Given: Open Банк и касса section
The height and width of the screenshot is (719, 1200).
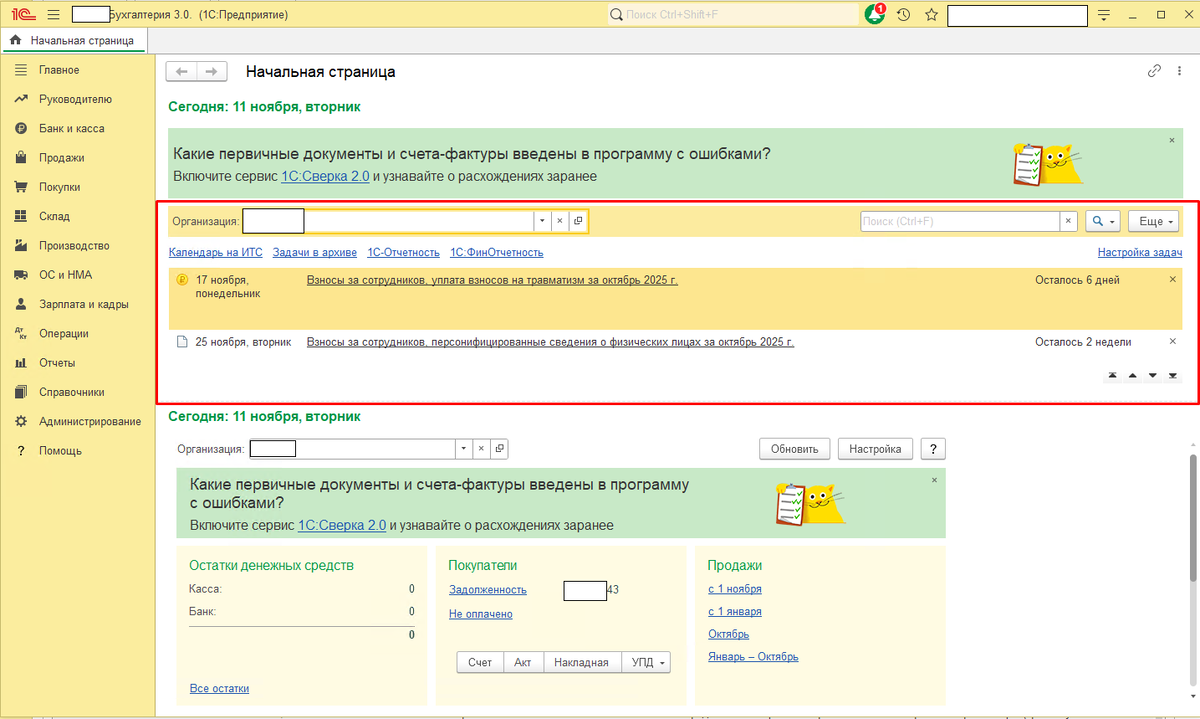Looking at the screenshot, I should [x=71, y=128].
